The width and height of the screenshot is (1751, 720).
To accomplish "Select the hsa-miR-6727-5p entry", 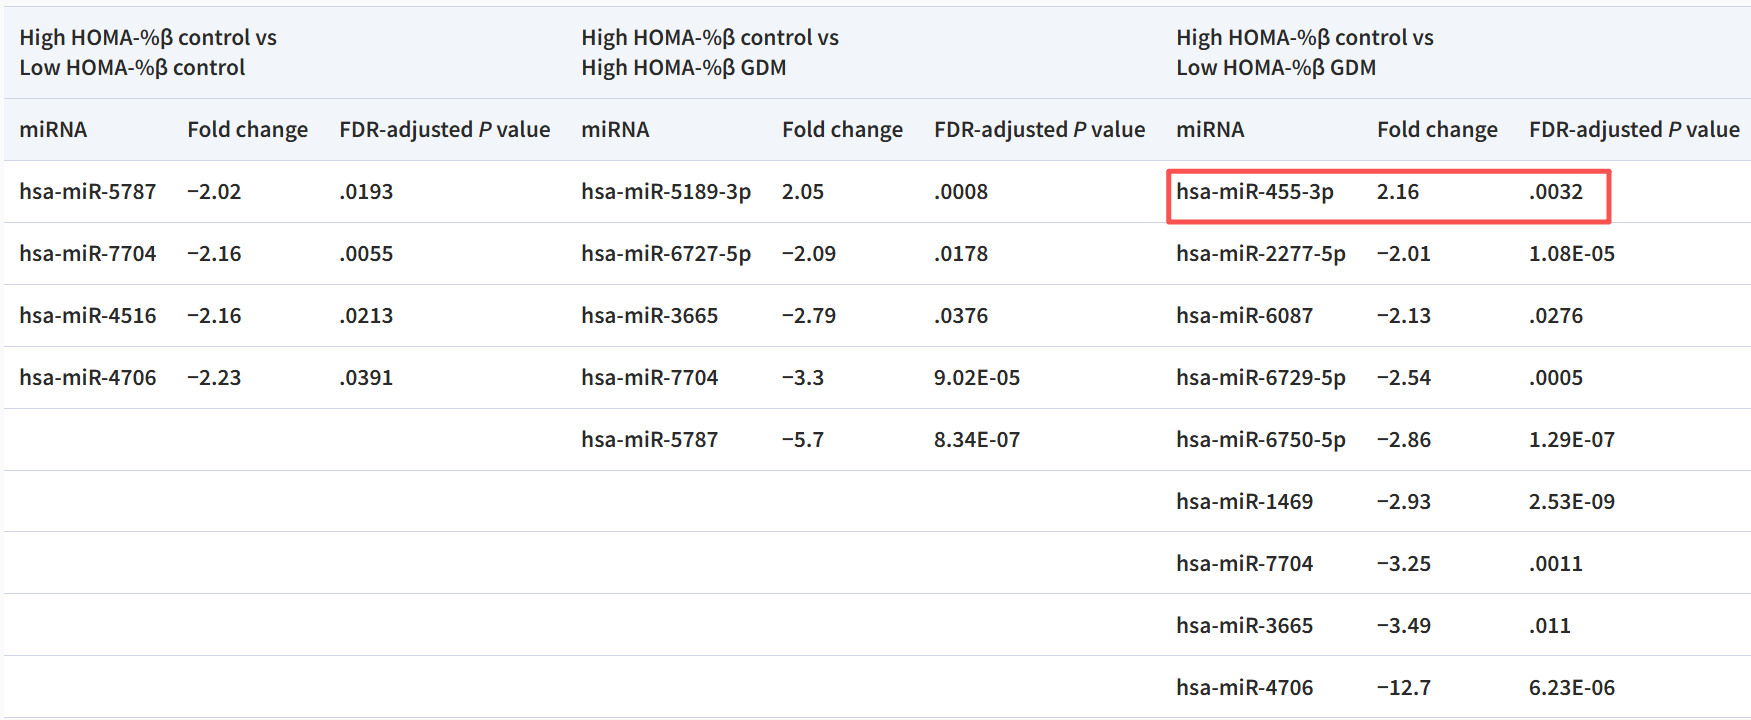I will pos(665,254).
